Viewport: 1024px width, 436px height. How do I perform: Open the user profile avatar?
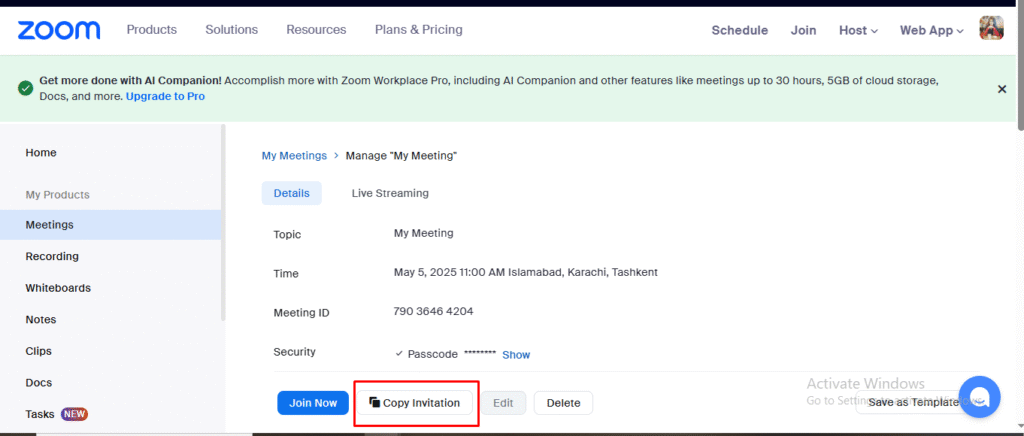click(991, 29)
